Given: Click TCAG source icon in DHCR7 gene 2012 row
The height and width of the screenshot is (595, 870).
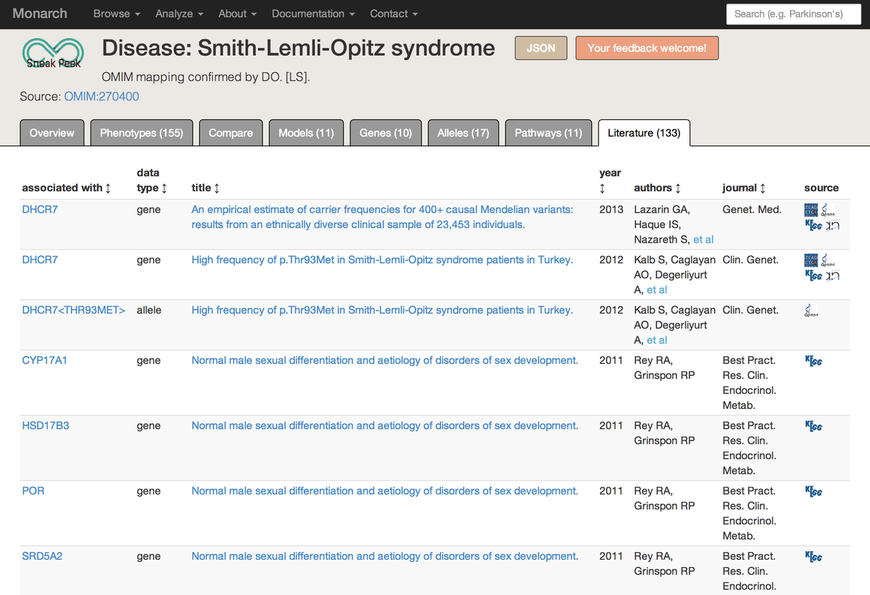Looking at the screenshot, I should click(811, 260).
